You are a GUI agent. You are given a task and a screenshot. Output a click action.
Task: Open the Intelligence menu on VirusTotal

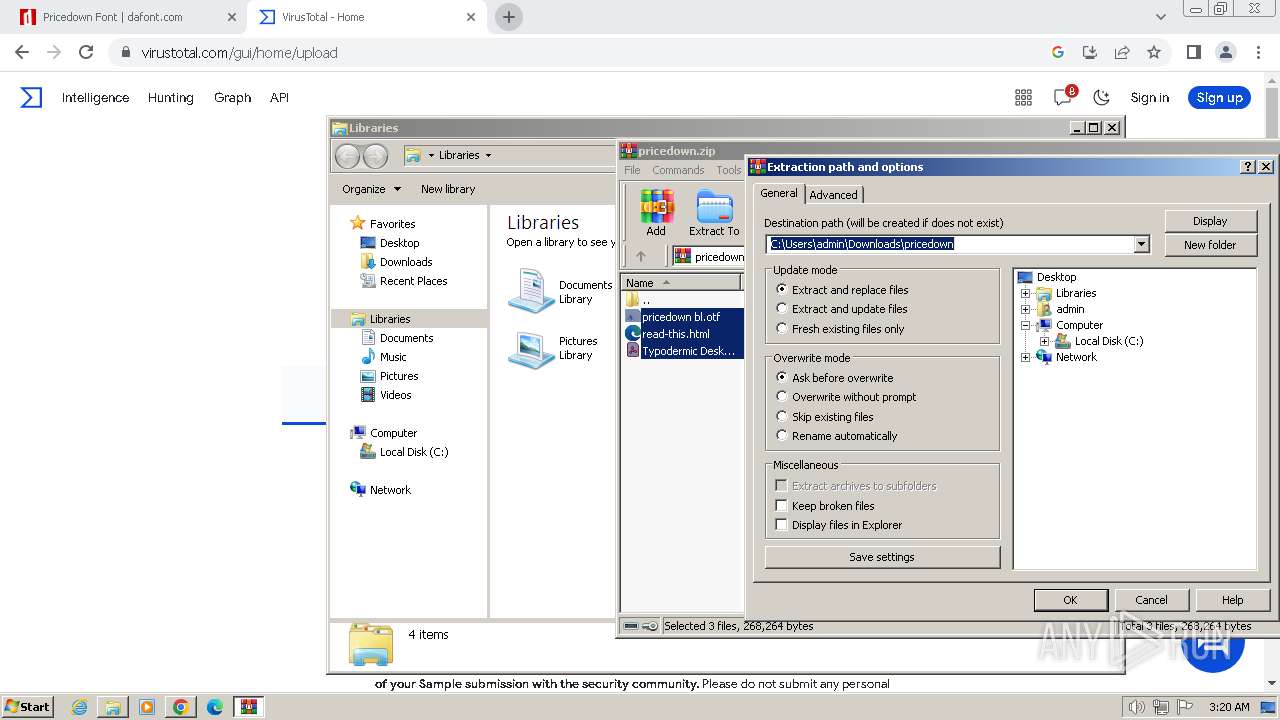95,97
